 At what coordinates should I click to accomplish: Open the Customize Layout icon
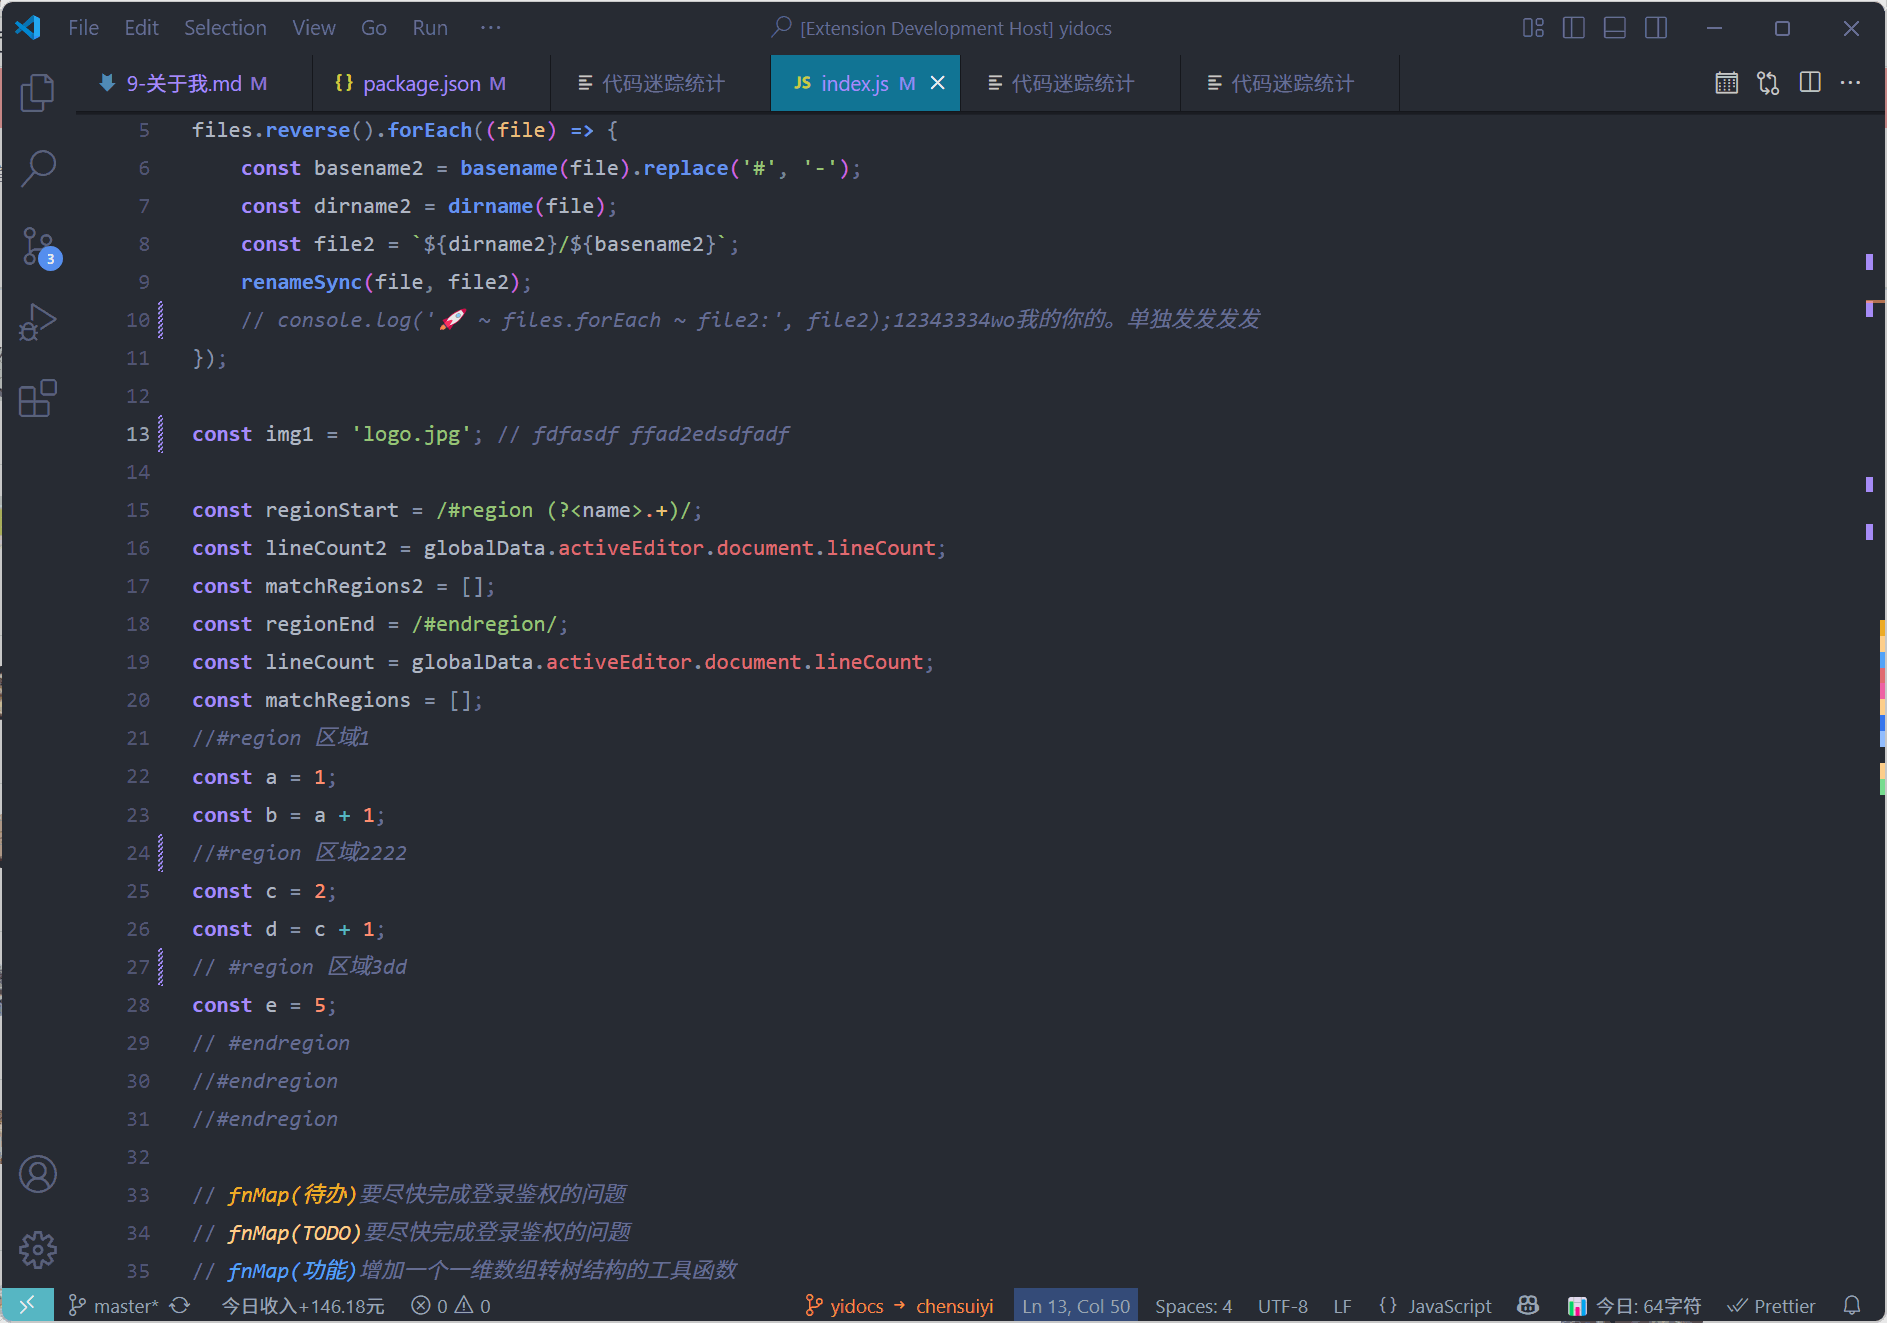coord(1533,28)
